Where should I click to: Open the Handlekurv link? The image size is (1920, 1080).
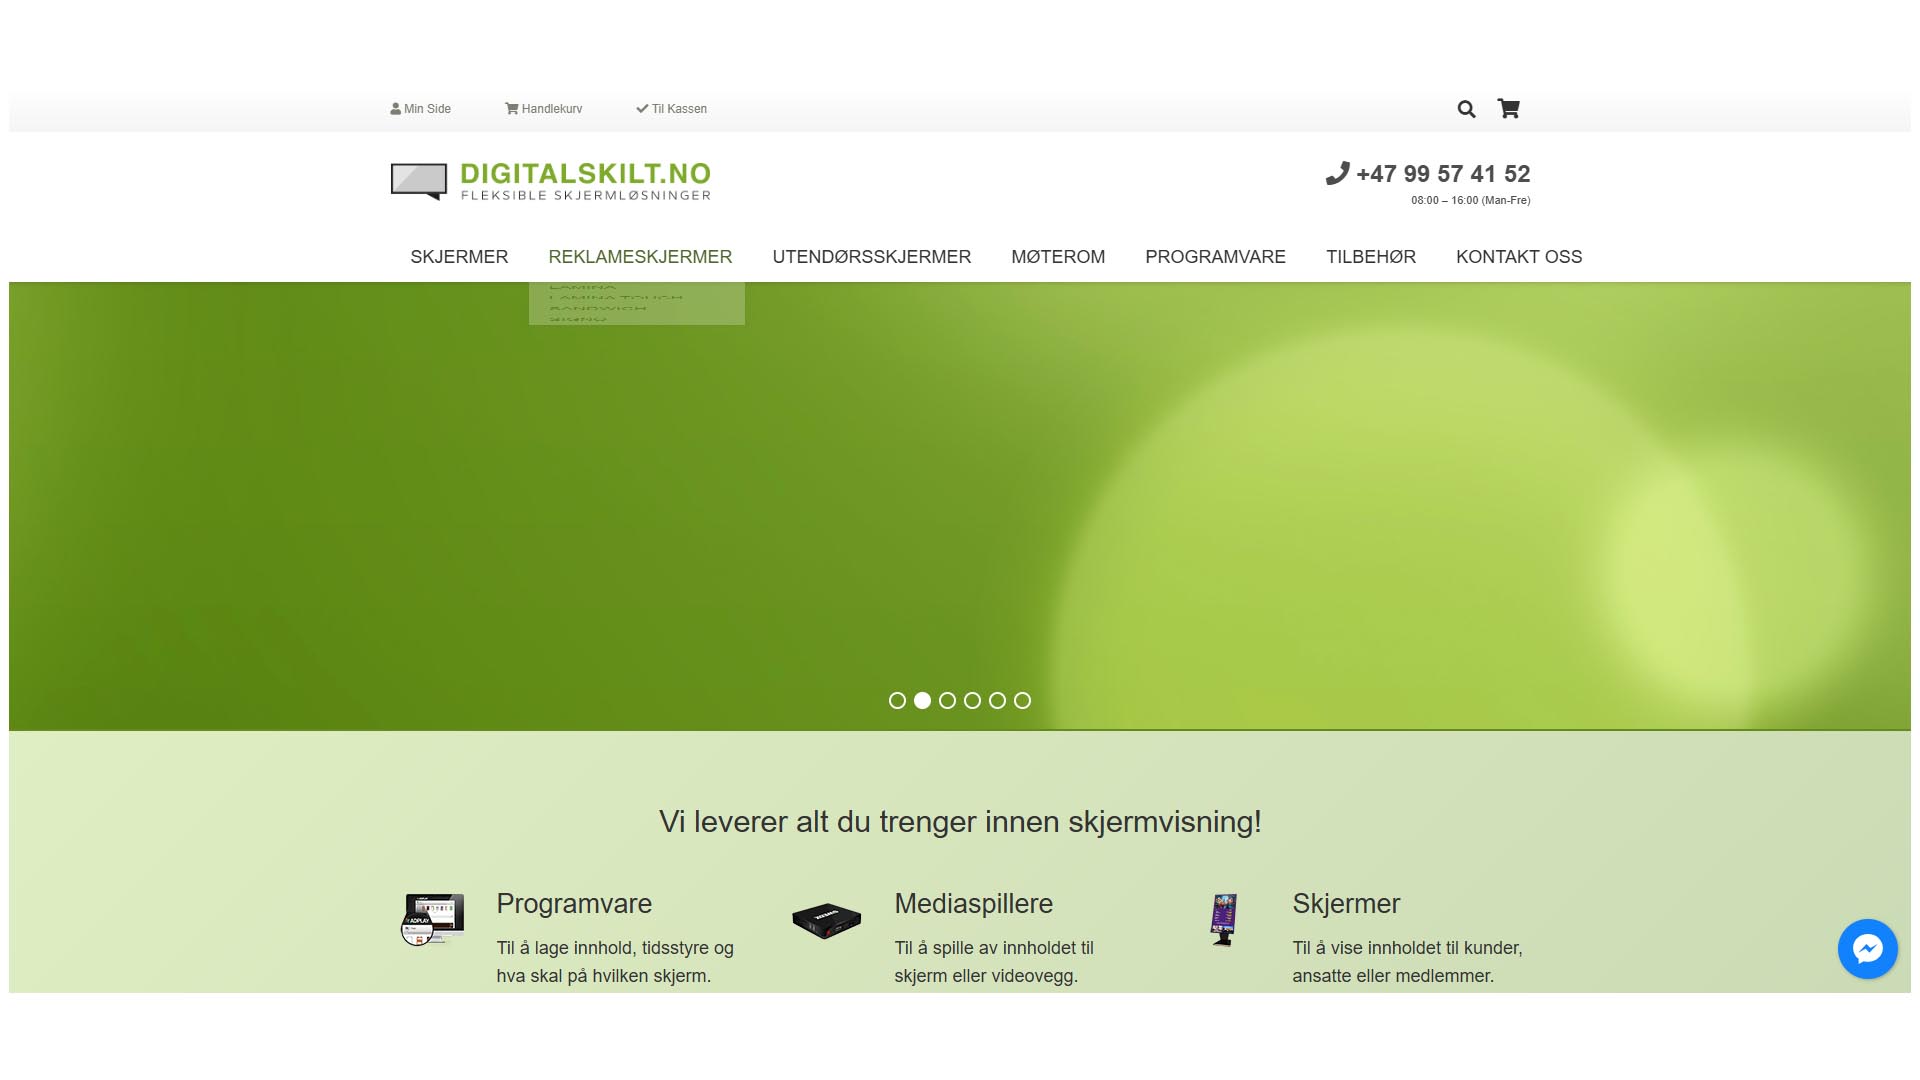click(x=544, y=109)
